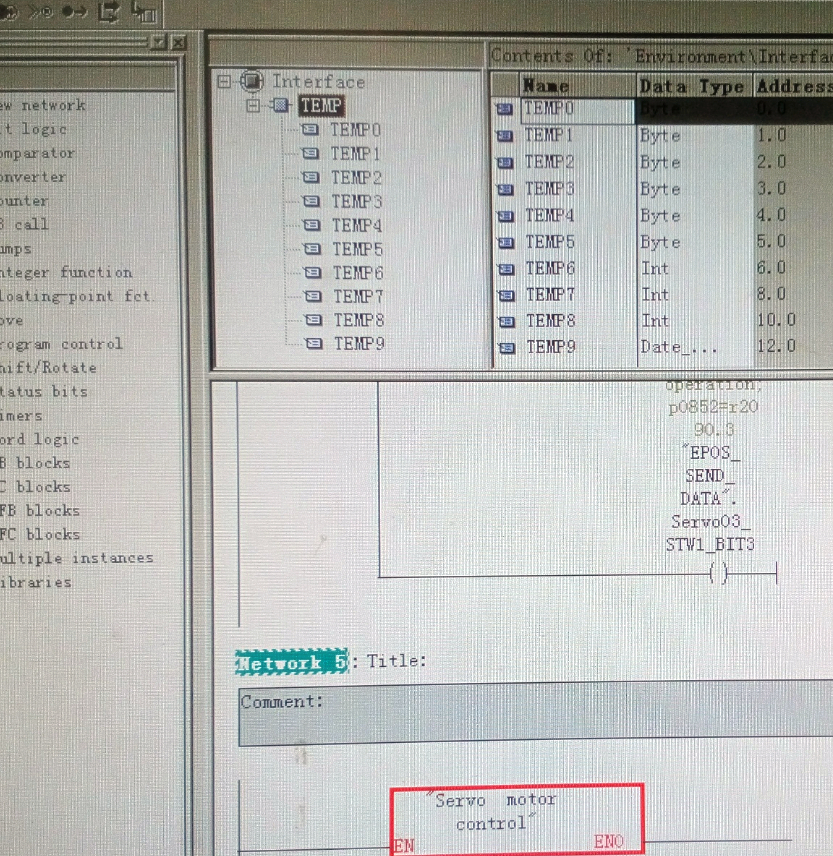833x856 pixels.
Task: Click TEMP3 name cell in table
Action: tap(578, 189)
